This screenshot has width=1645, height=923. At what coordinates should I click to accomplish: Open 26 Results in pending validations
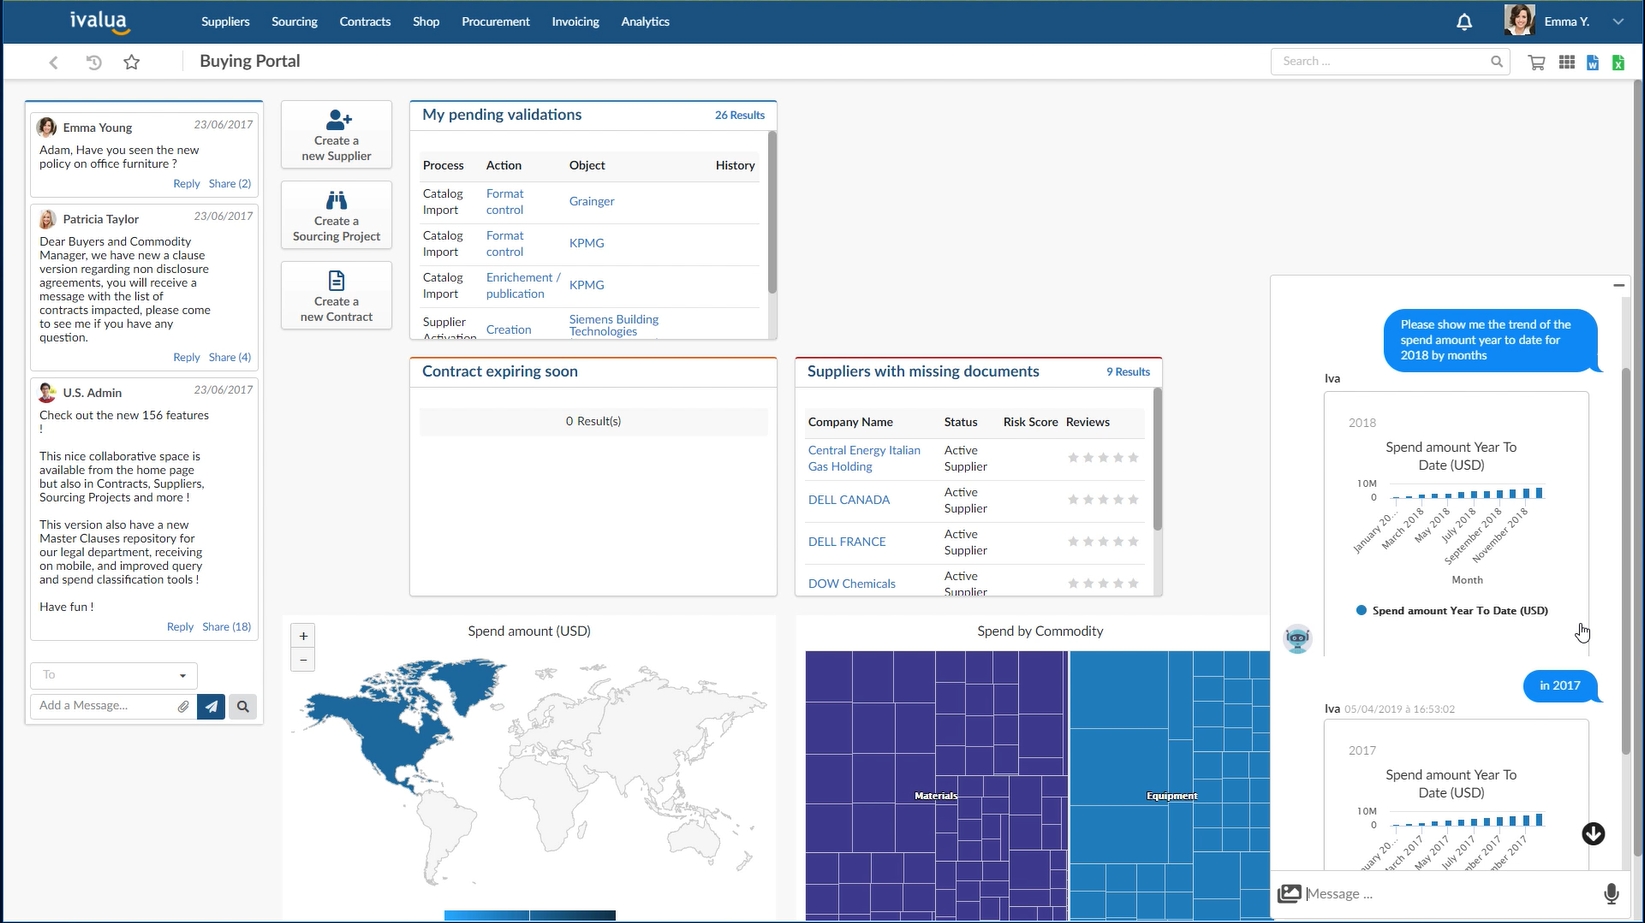(739, 116)
